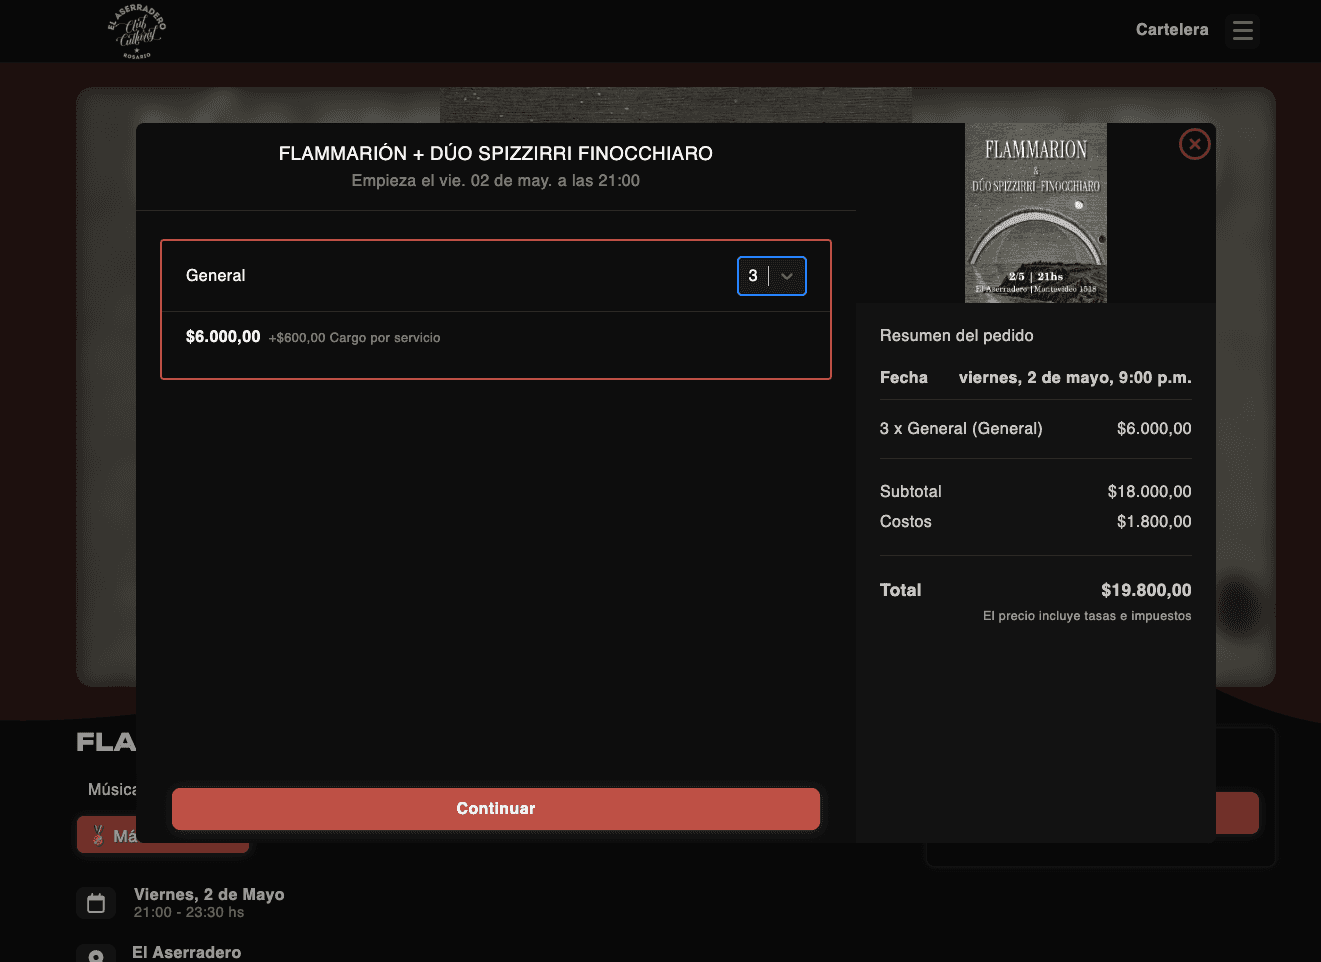Open the General ticket quantity dropdown
The width and height of the screenshot is (1321, 962).
tap(771, 275)
